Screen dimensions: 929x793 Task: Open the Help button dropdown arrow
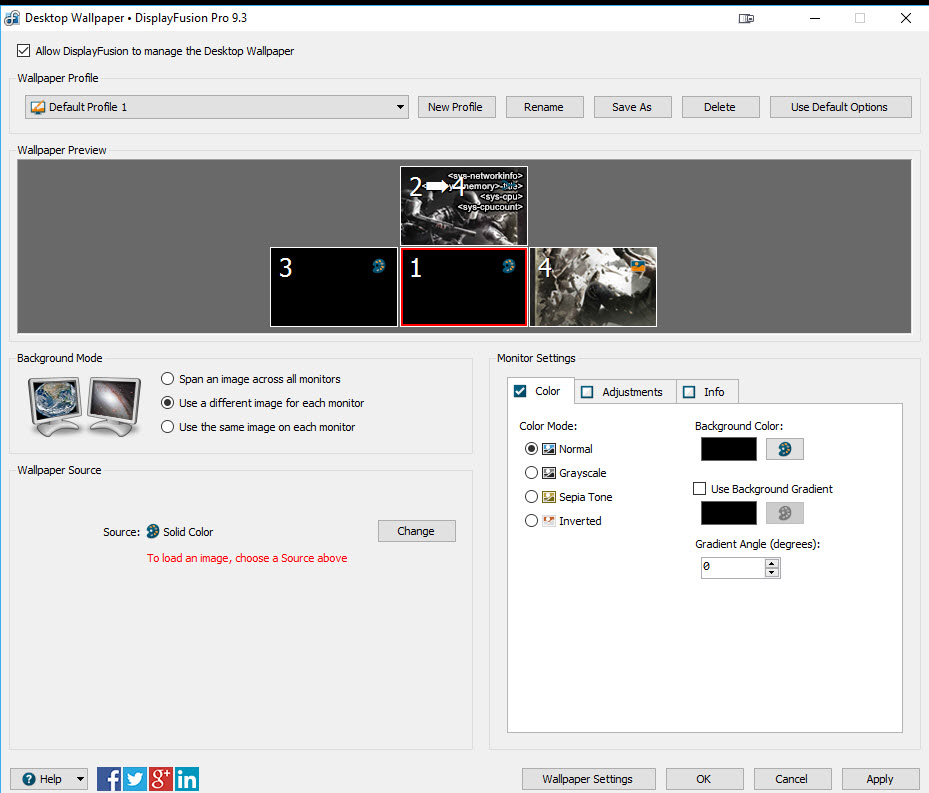tap(80, 779)
